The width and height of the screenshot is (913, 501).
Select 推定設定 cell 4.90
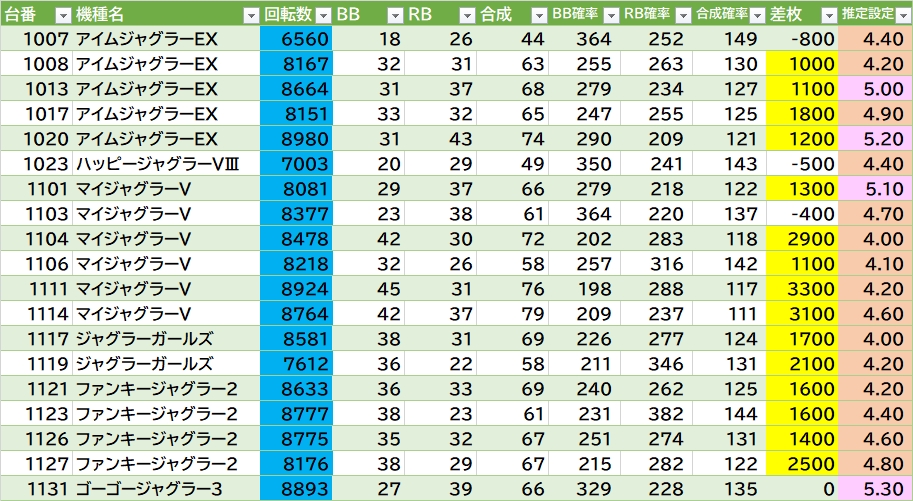click(875, 114)
